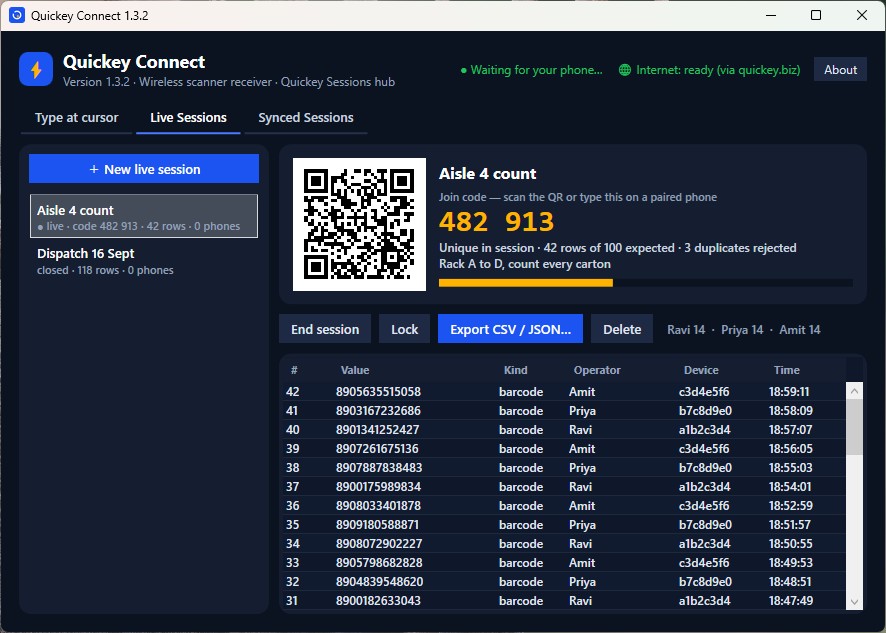Click barcode value 8904839548620
The image size is (886, 633).
[x=379, y=582]
